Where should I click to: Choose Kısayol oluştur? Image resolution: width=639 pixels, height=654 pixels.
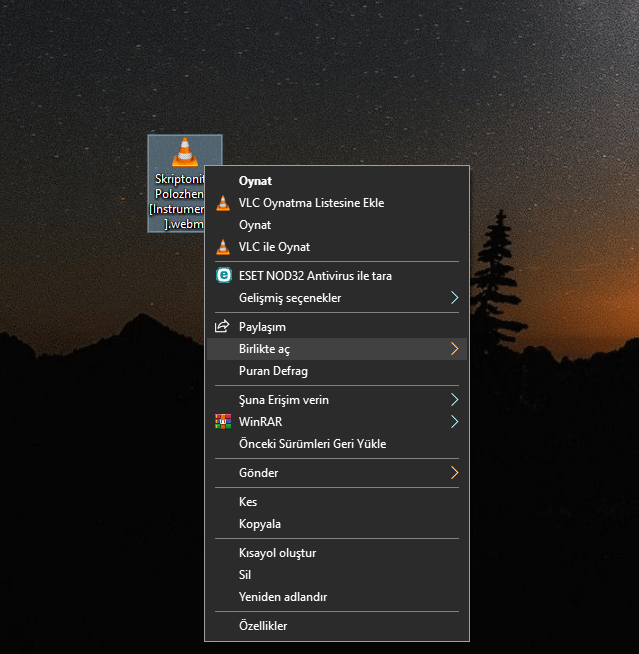click(x=337, y=553)
